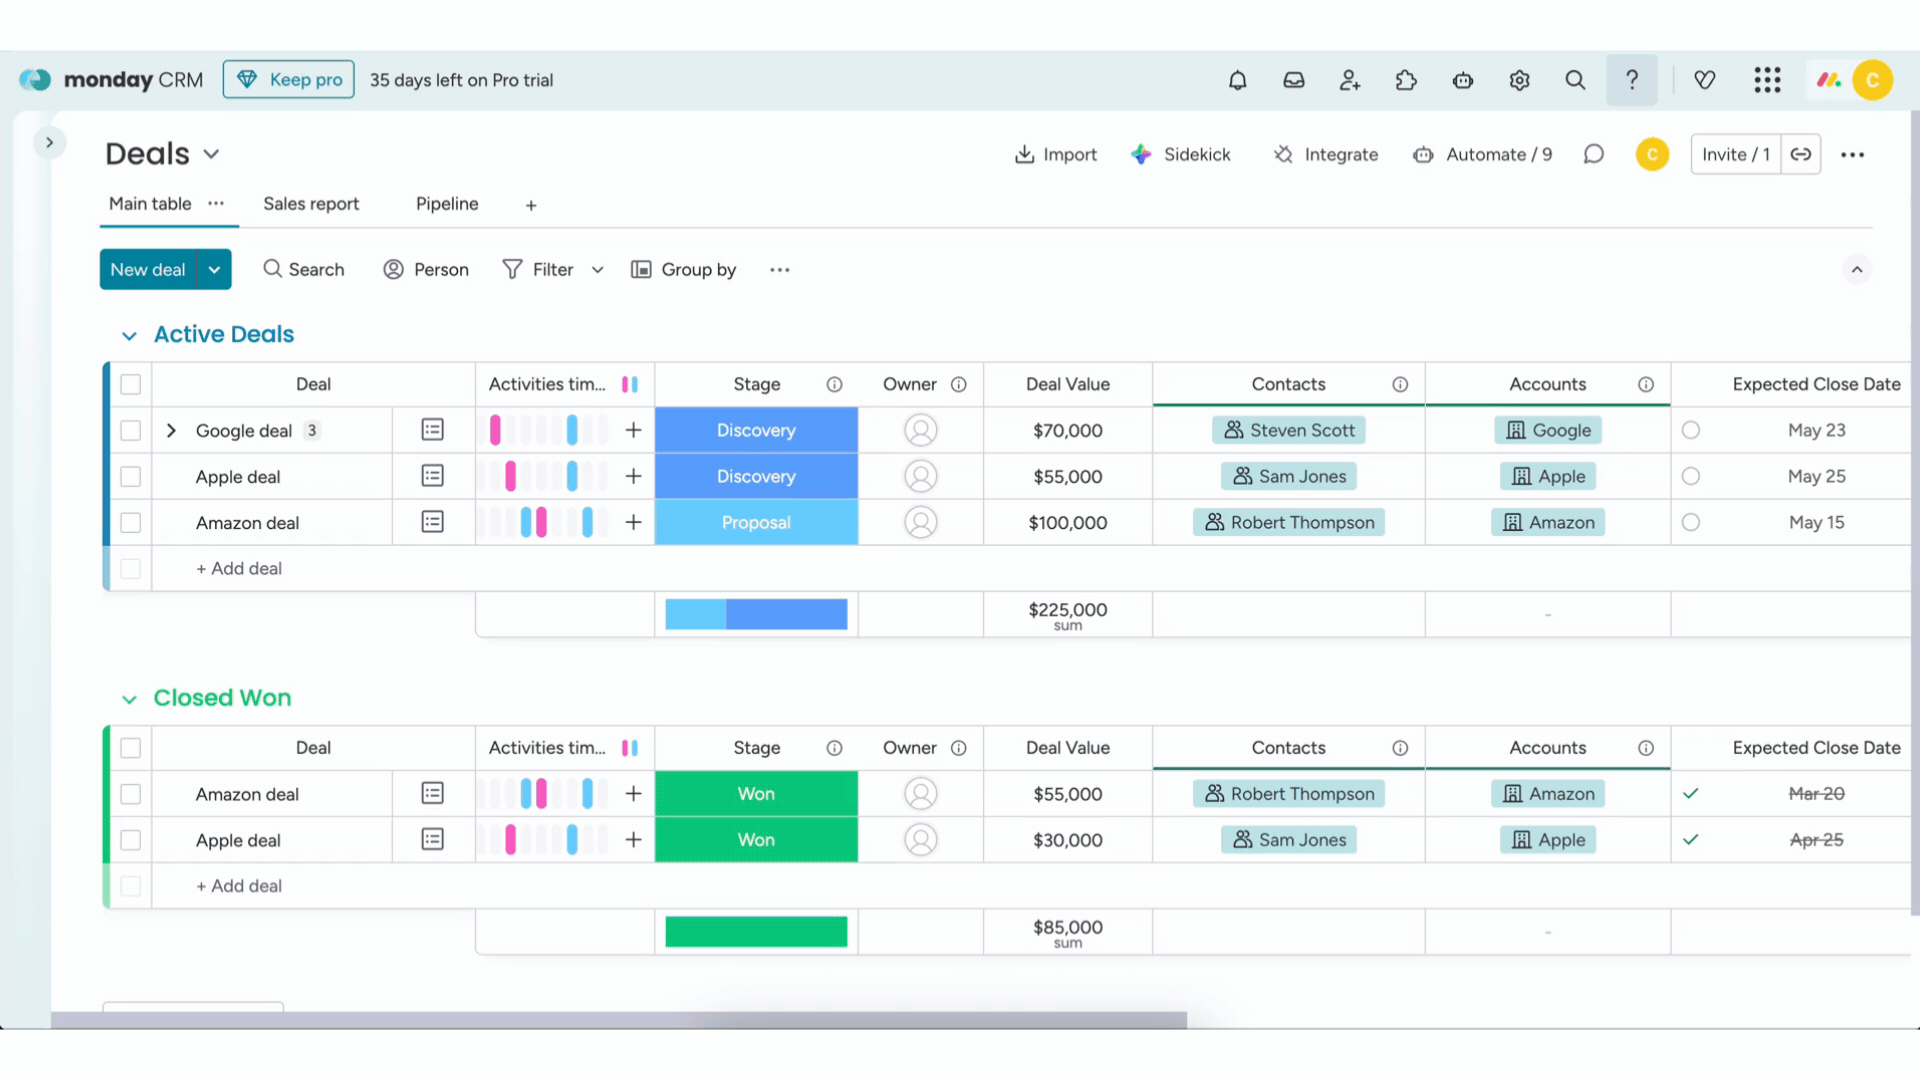Screen dimensions: 1920x1080
Task: Open Main table view options
Action: click(x=216, y=204)
